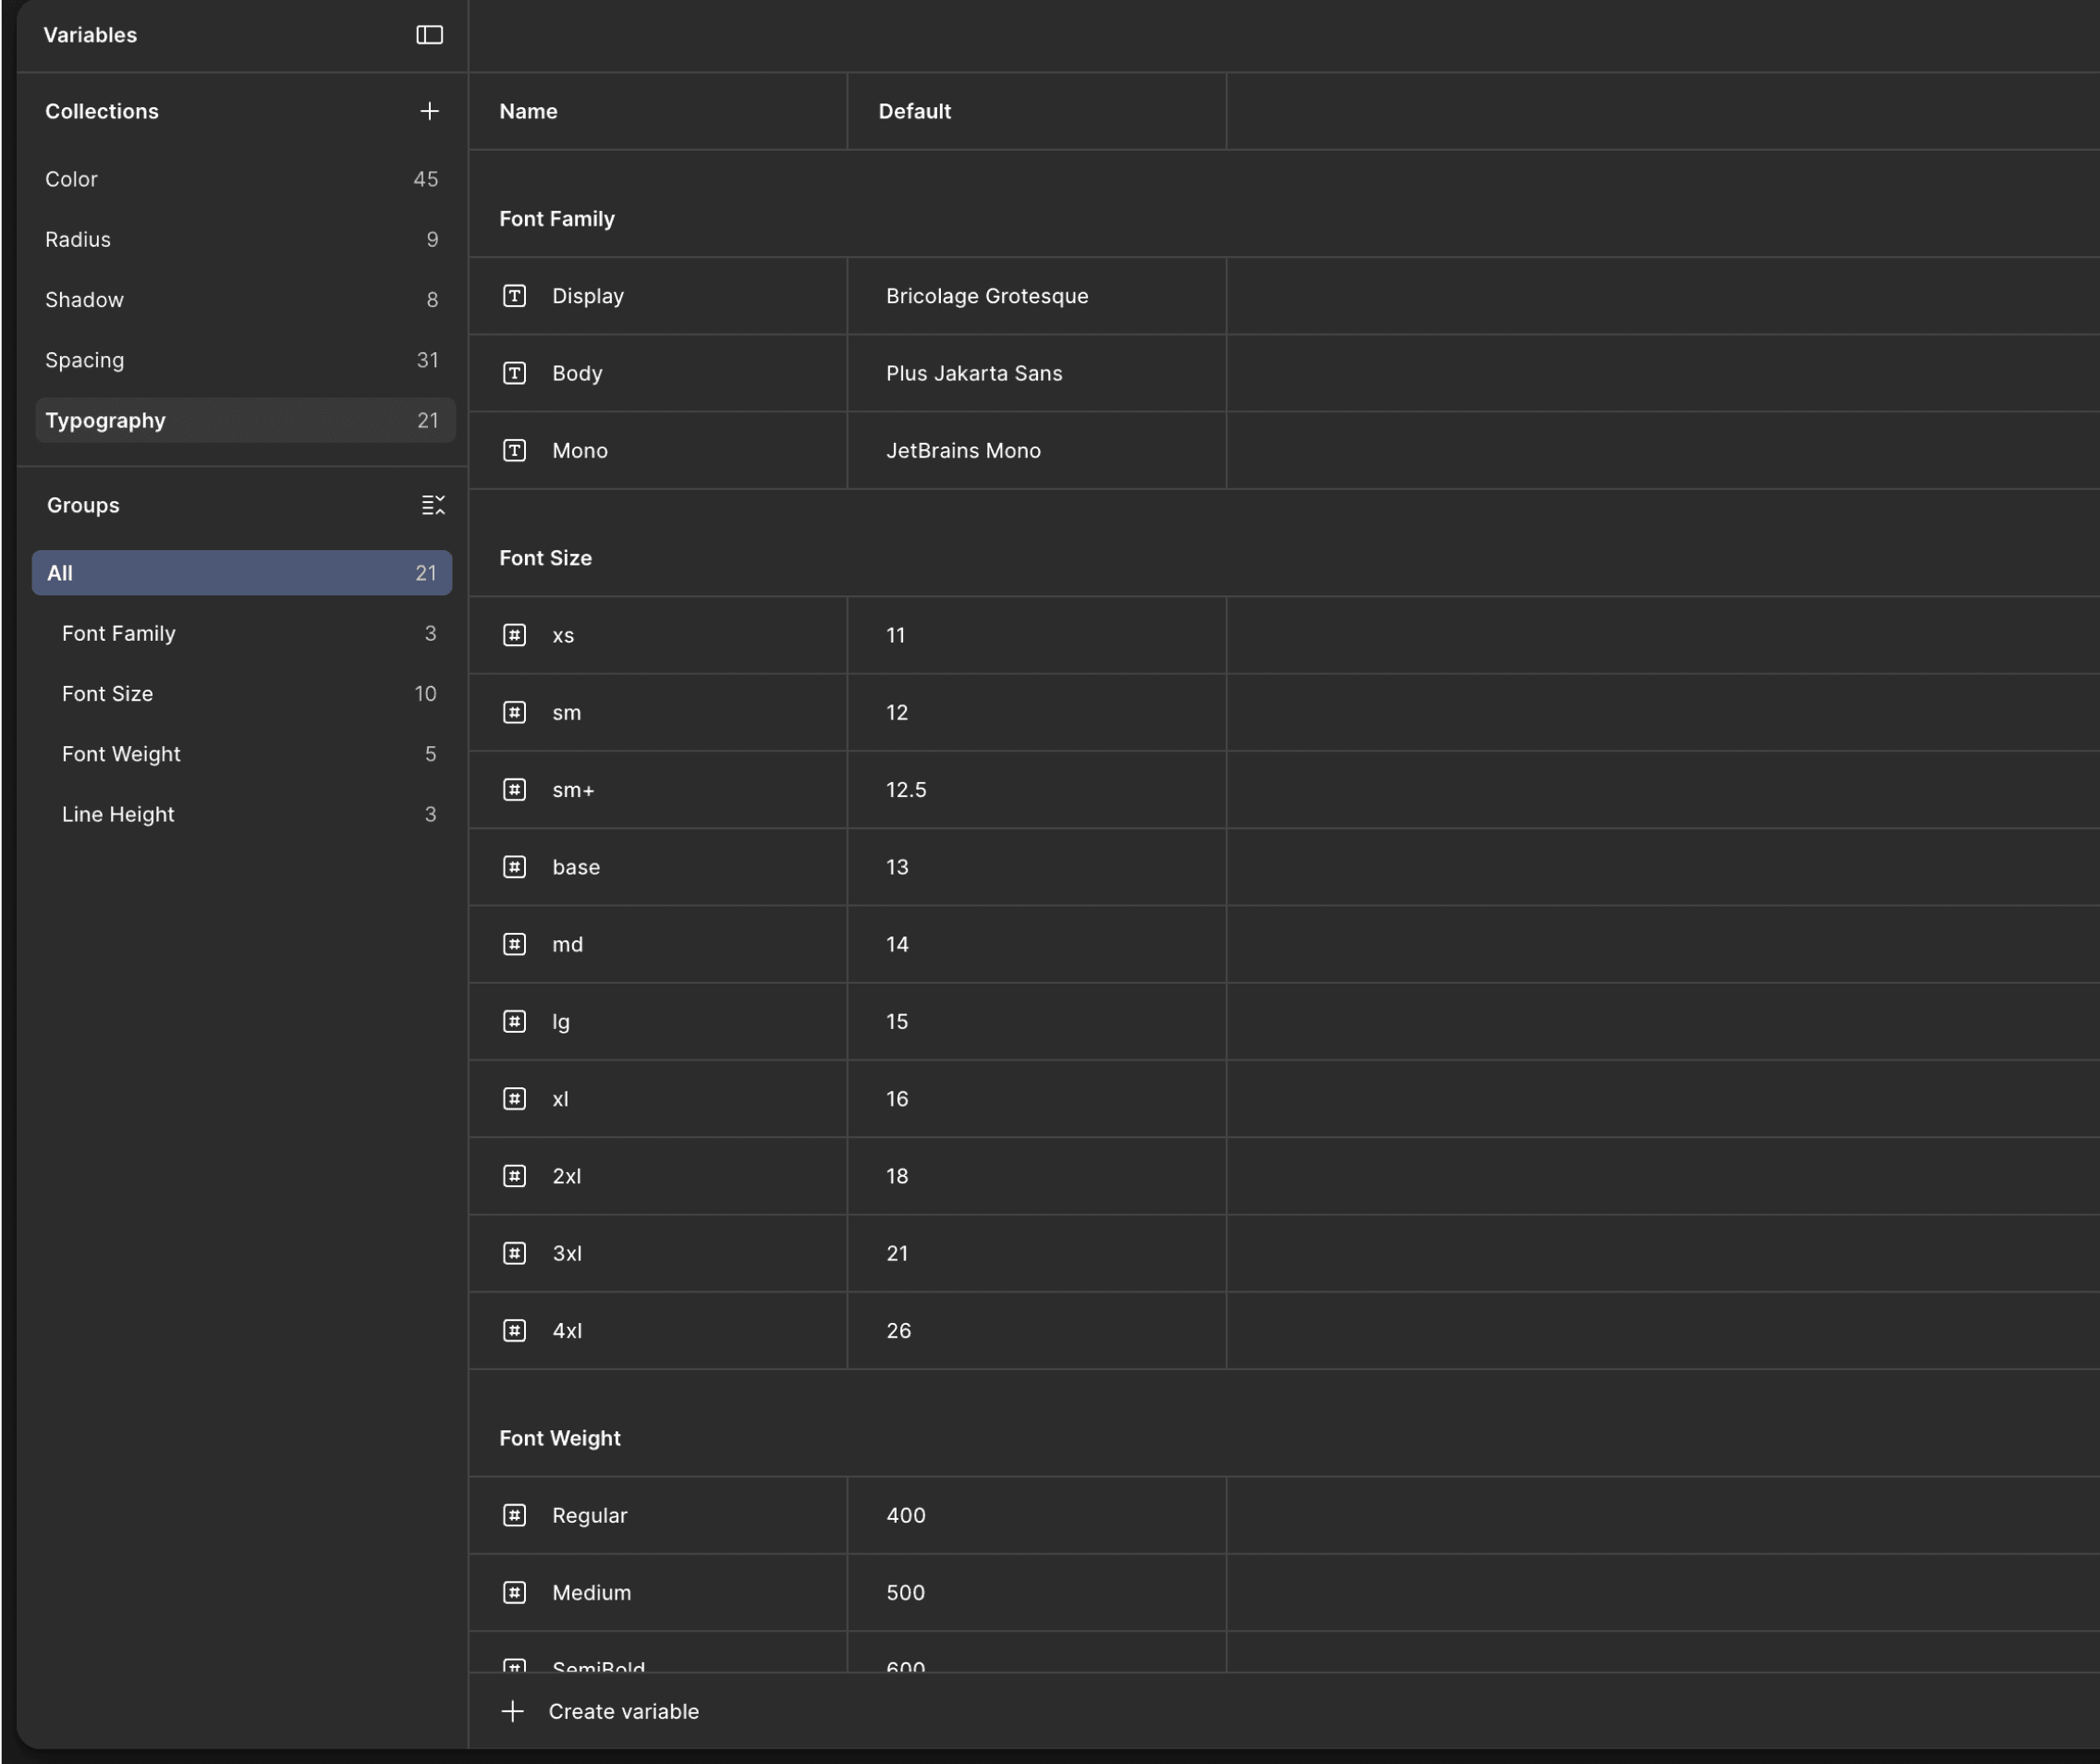Toggle the variables sidebar panel icon
Screen dimensions: 2100x1764
tap(429, 35)
